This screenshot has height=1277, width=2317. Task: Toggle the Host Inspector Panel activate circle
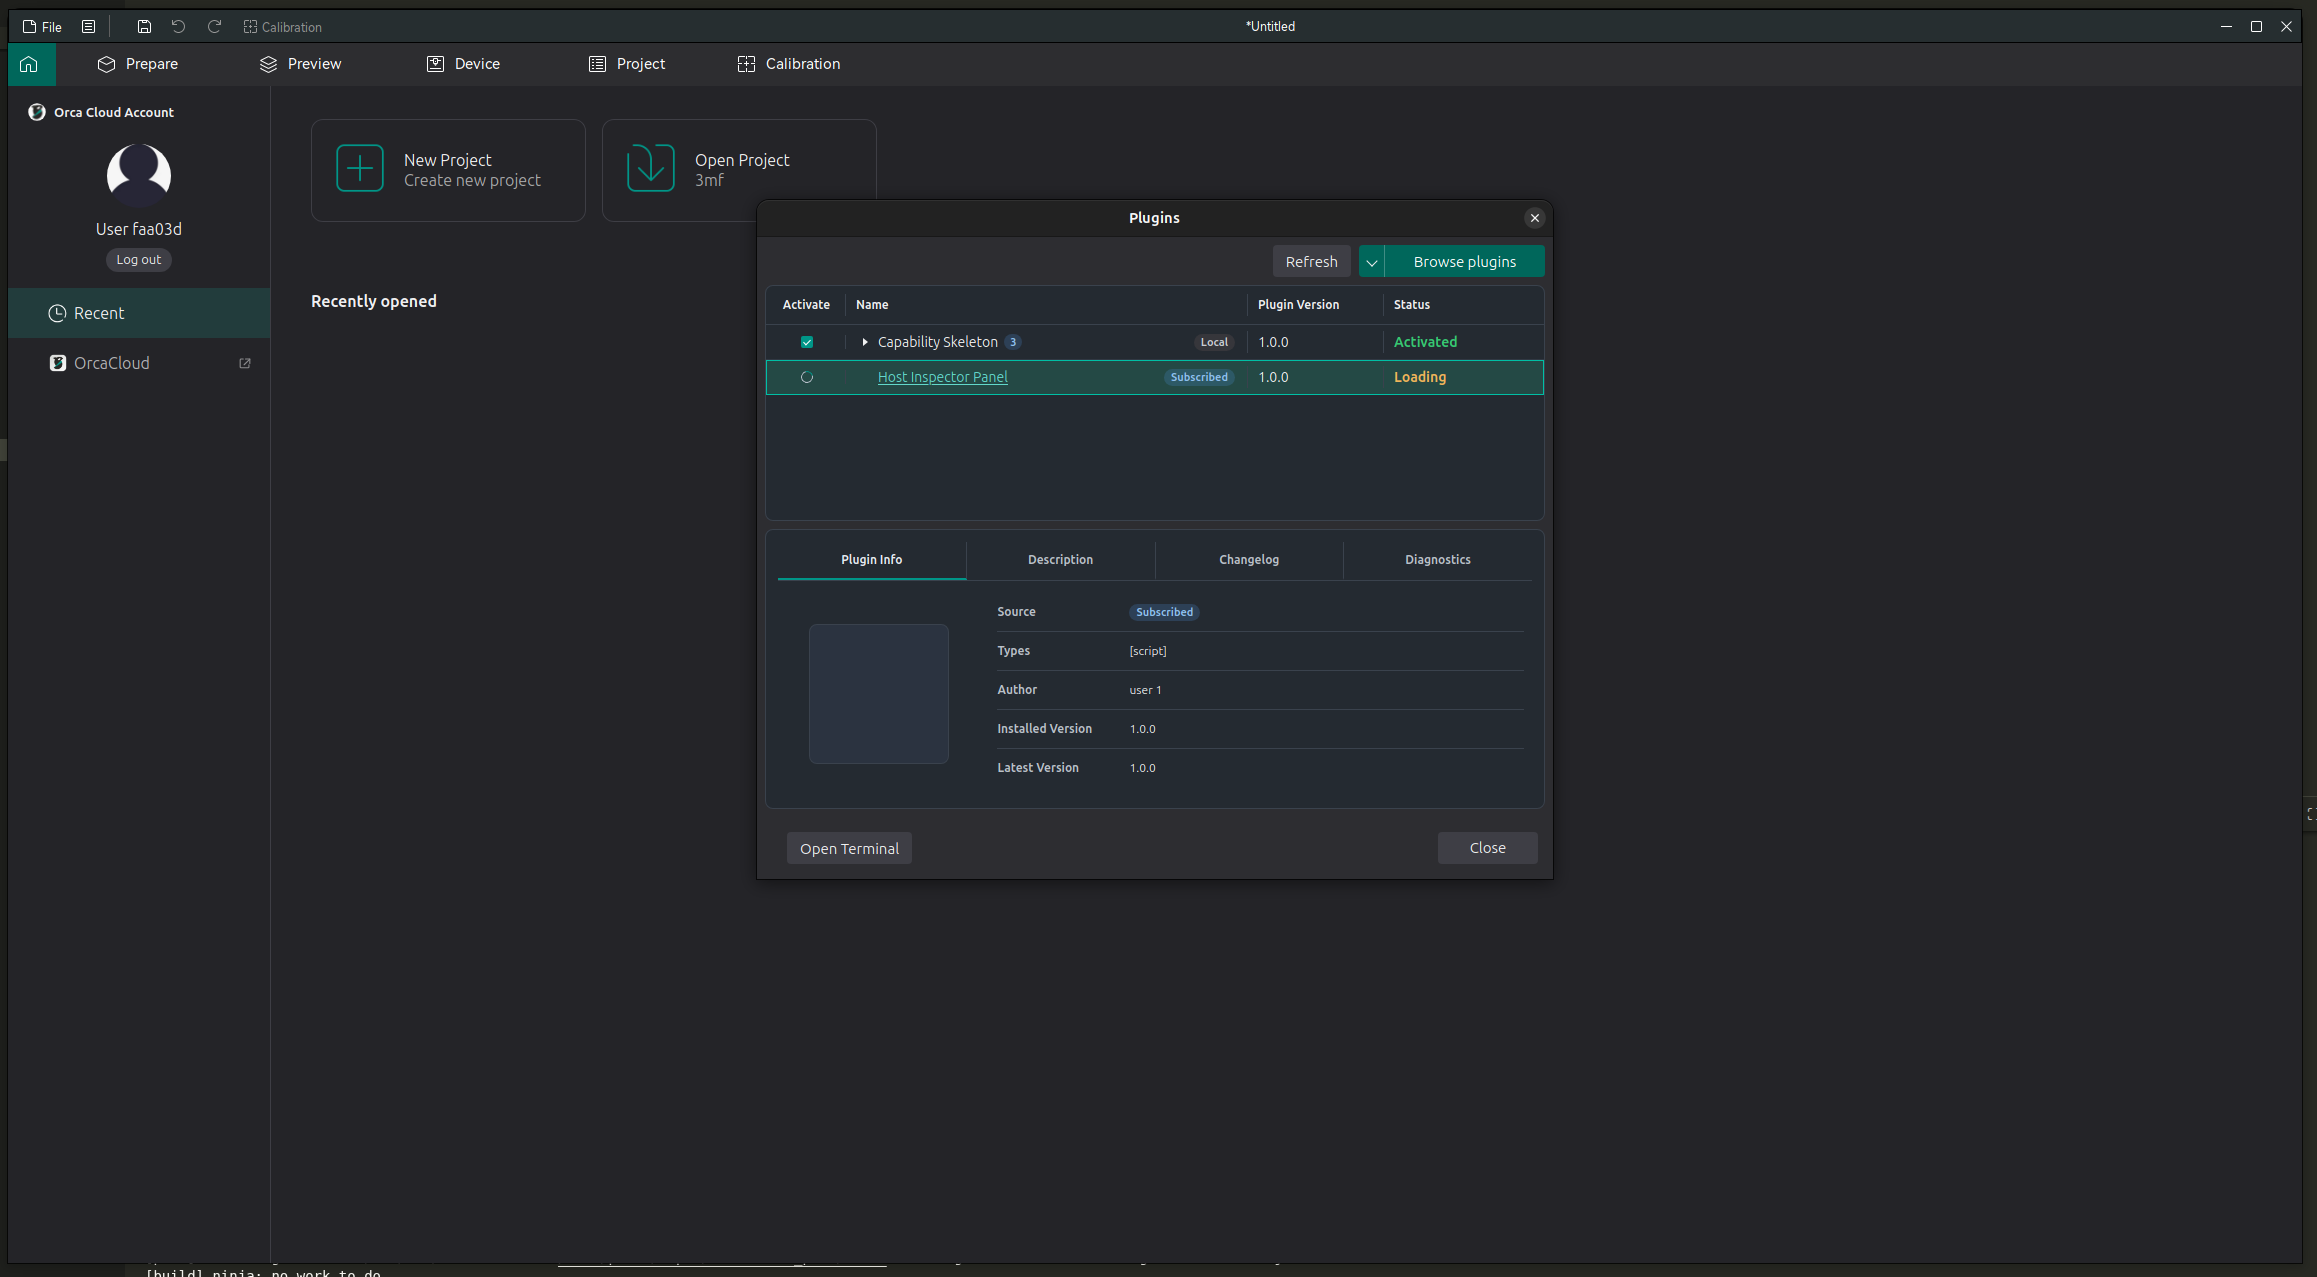coord(807,377)
